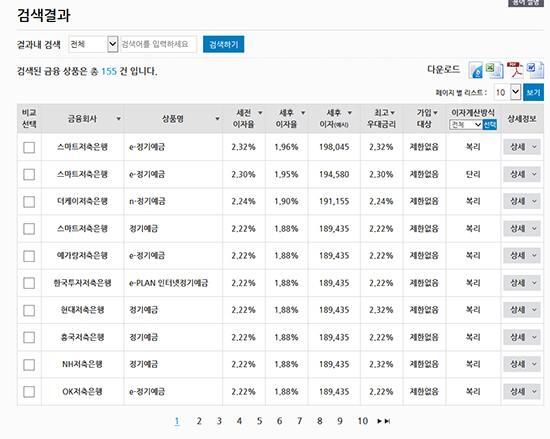Go to page 7
Screen dimensions: 550x439
299,421
